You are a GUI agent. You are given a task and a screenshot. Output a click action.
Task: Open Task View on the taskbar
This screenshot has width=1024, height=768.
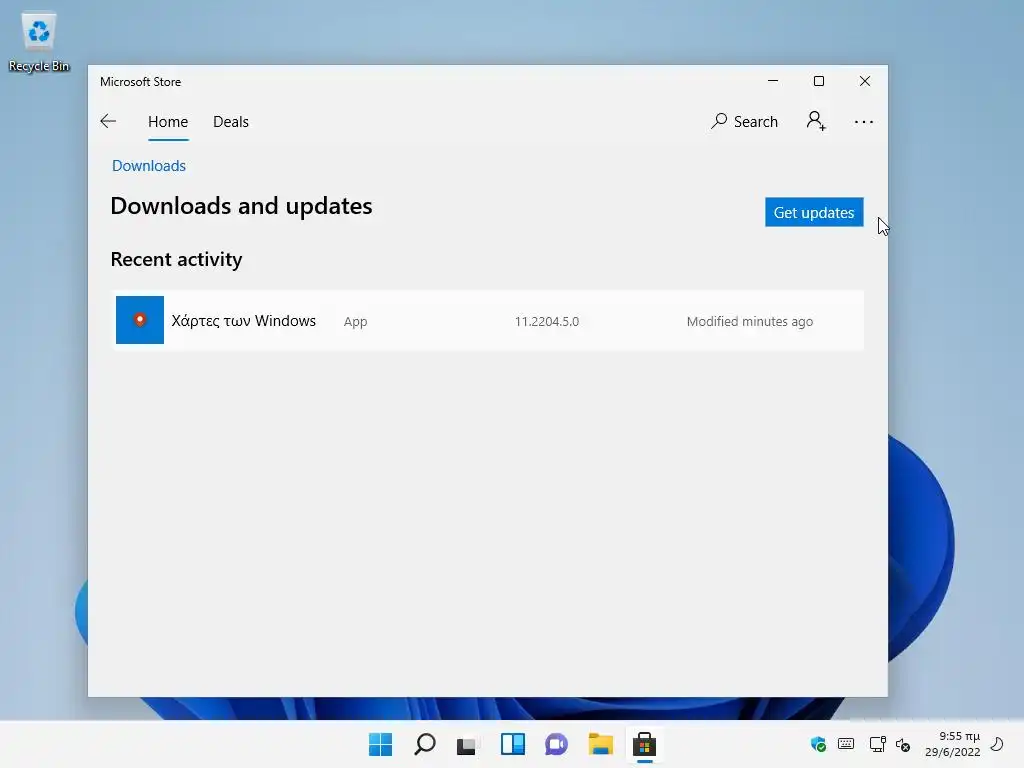[x=467, y=744]
